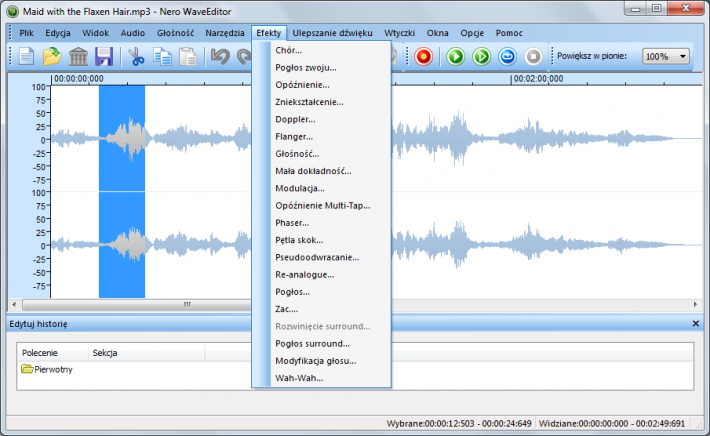Choose Chór... effect
The height and width of the screenshot is (436, 710).
pos(321,50)
